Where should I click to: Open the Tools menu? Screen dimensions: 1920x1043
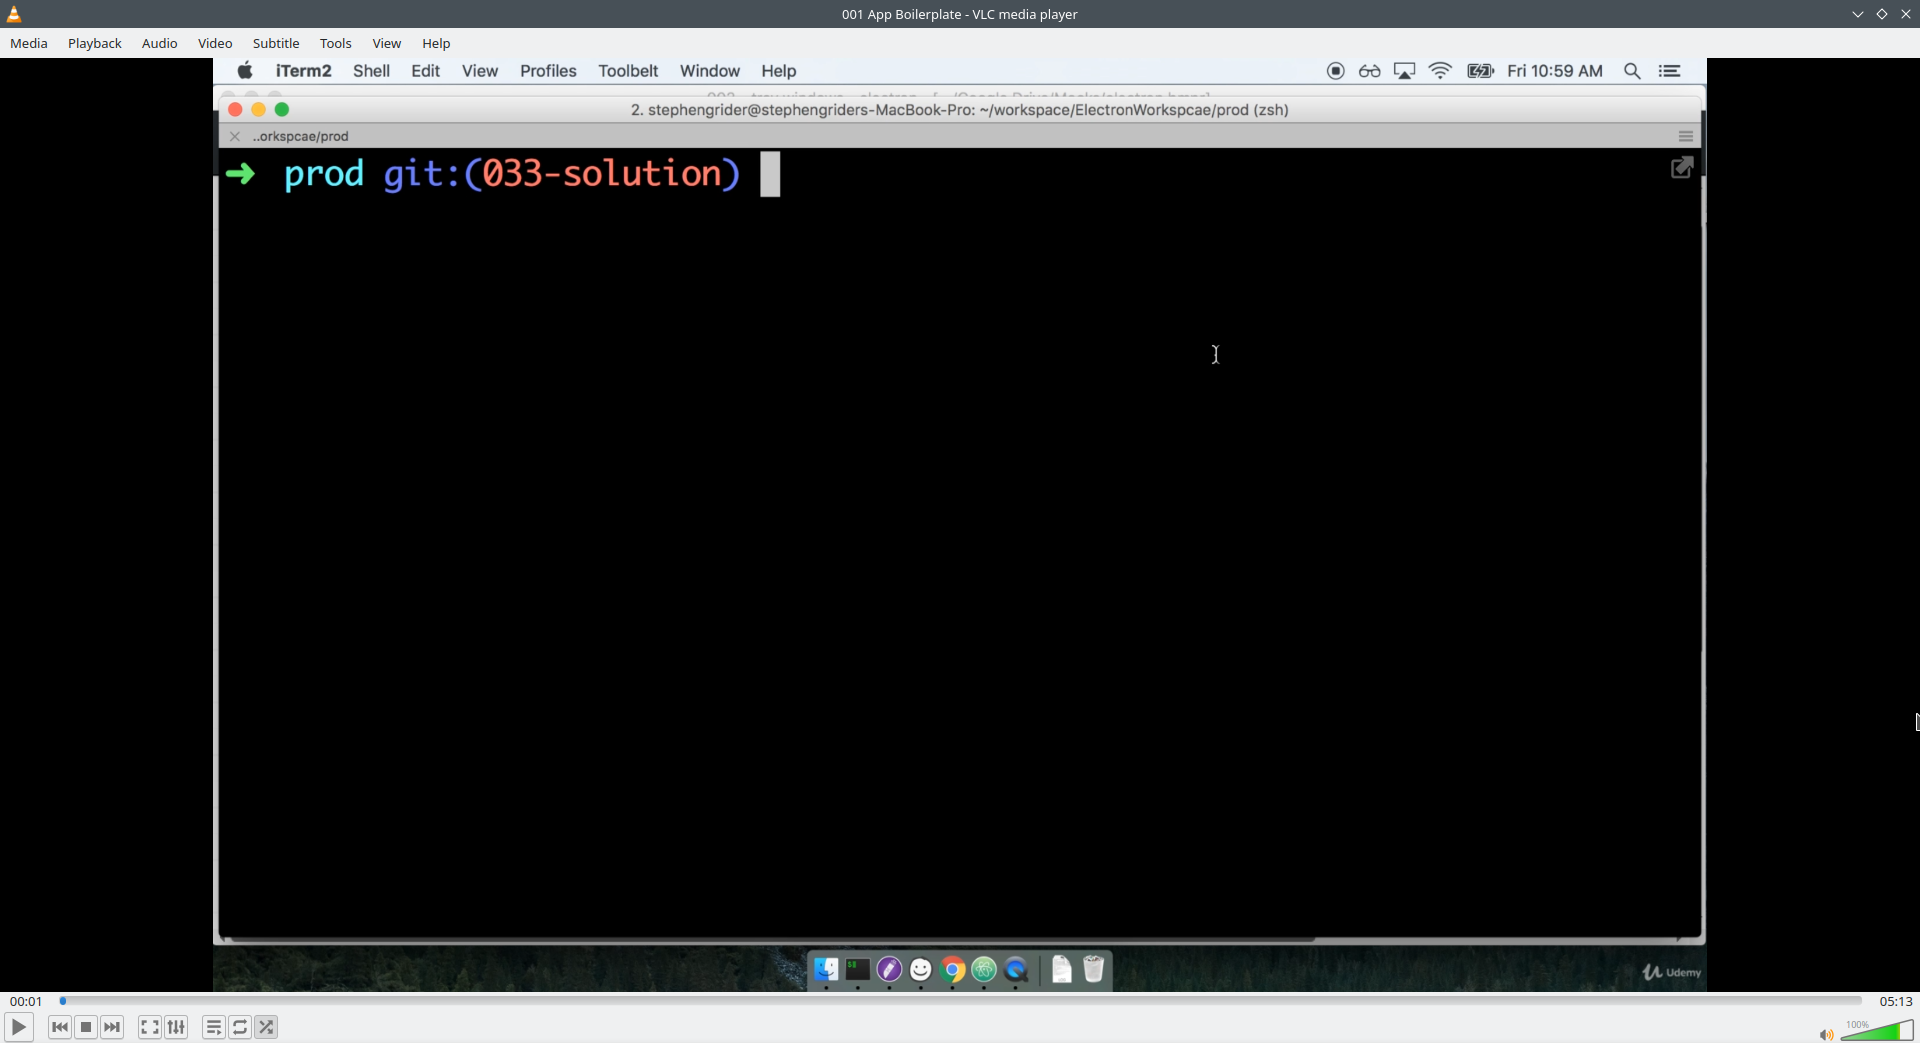(336, 43)
